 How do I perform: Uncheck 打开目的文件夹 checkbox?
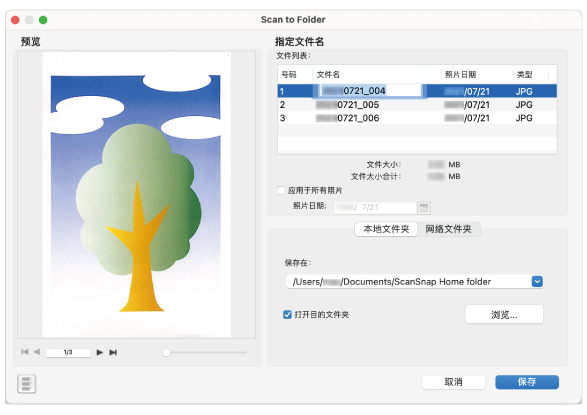[x=287, y=315]
